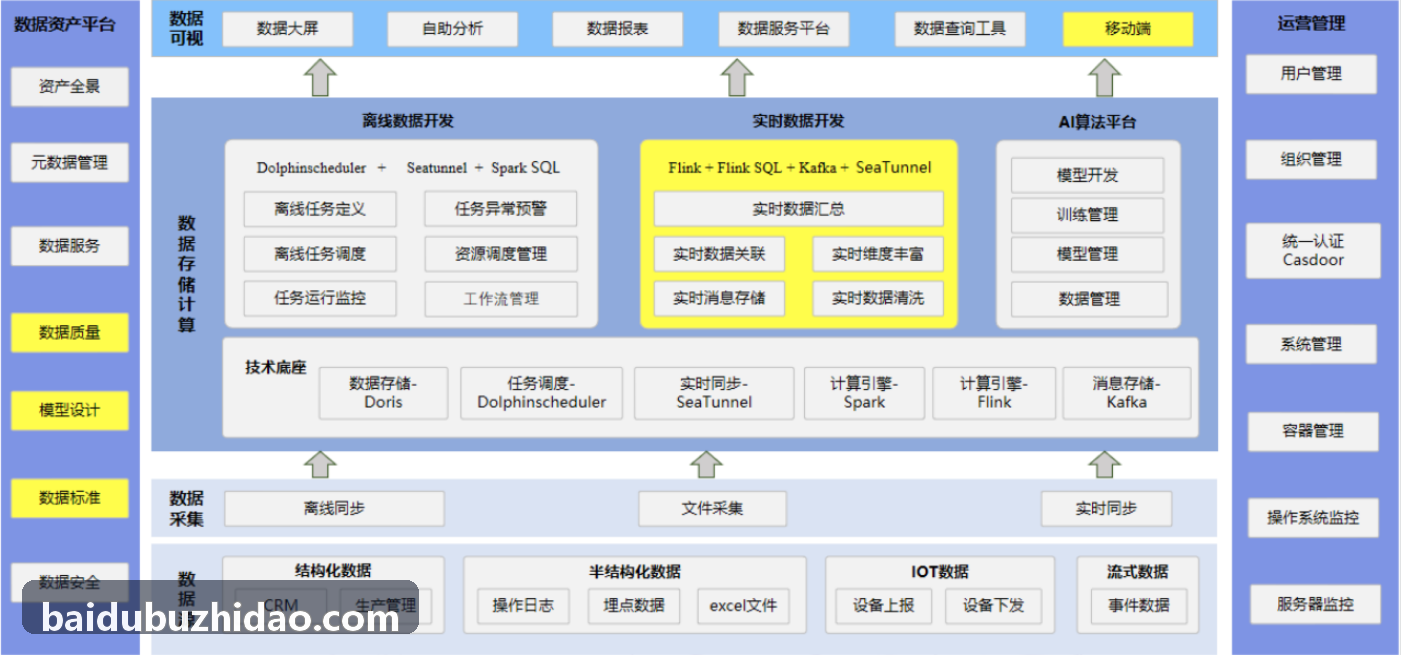Select the 文件采集 box

[712, 508]
